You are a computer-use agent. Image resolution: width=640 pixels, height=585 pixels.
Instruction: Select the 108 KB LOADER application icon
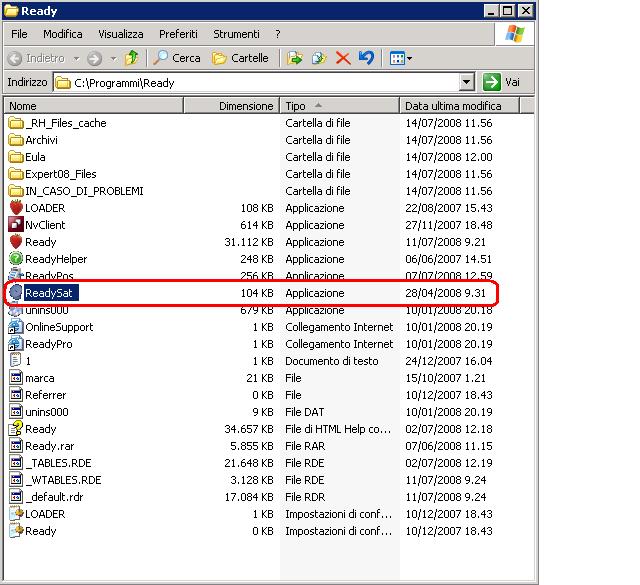tap(16, 208)
